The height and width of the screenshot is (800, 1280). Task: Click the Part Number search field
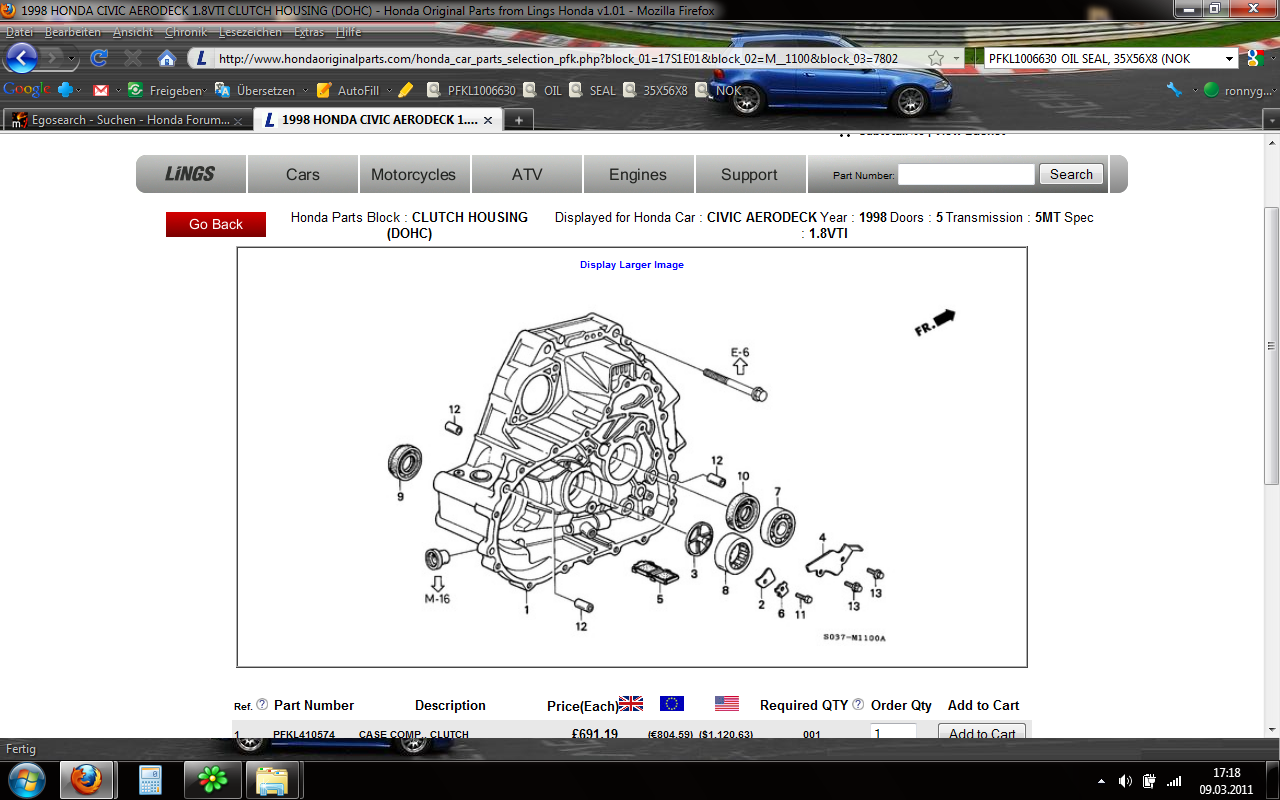coord(965,174)
